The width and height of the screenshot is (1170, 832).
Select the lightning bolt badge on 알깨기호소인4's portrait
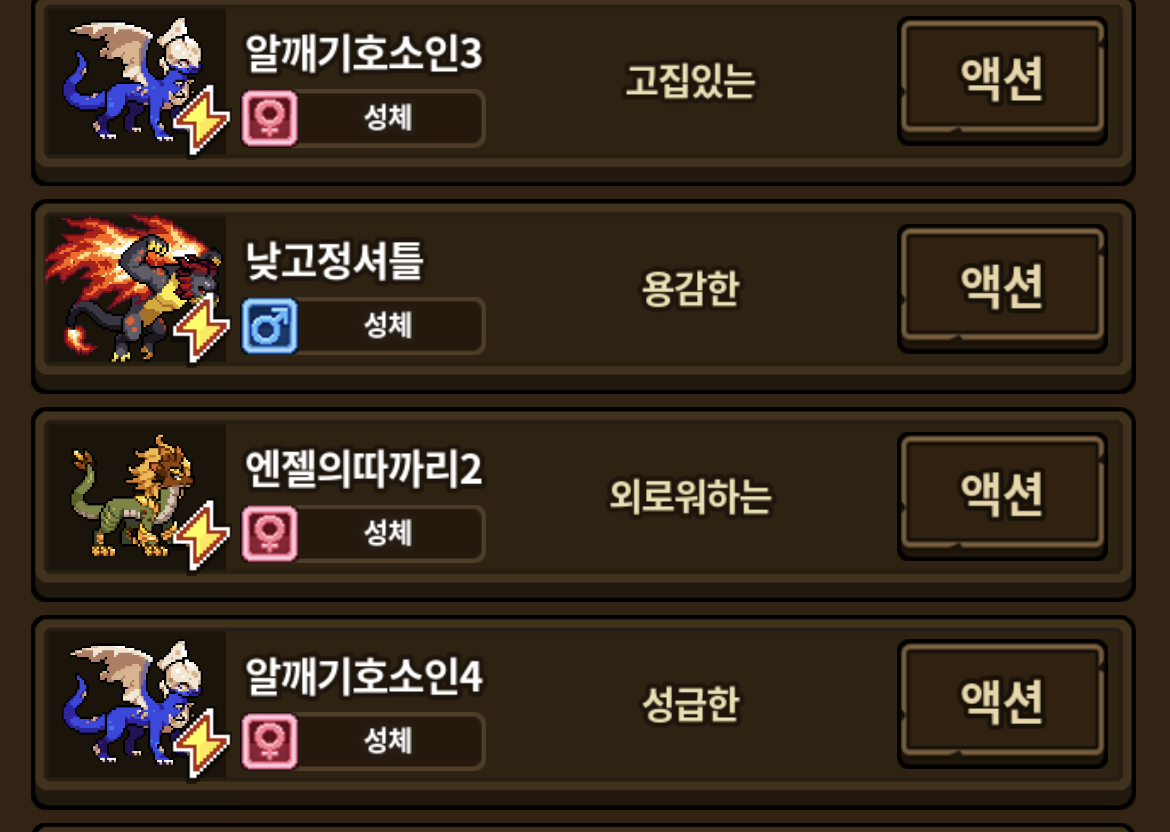[201, 742]
